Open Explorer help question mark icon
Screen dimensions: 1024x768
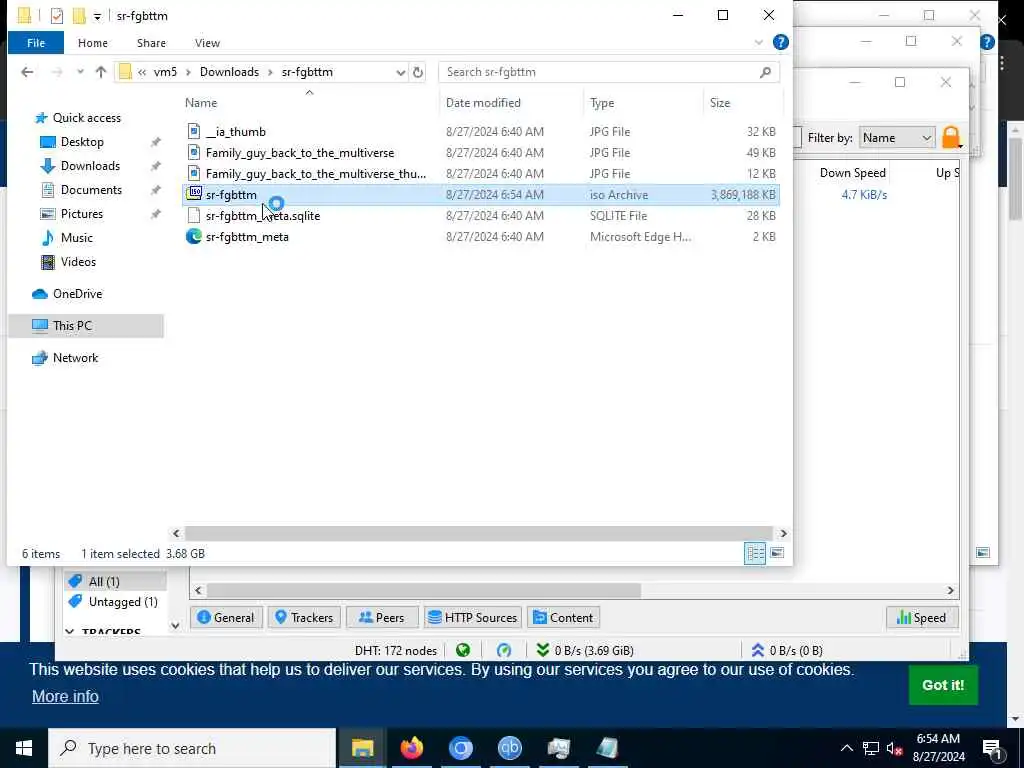[780, 42]
